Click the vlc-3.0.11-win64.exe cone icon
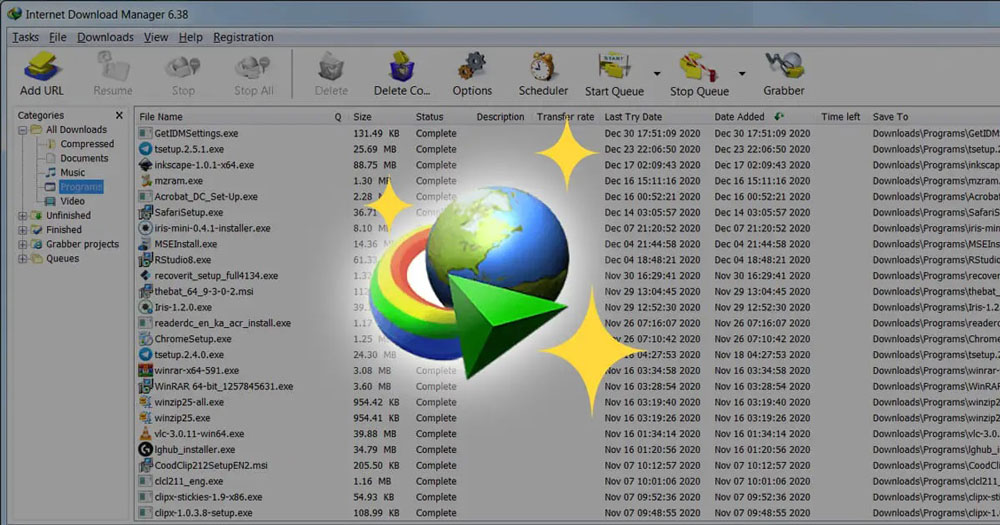 pos(145,434)
